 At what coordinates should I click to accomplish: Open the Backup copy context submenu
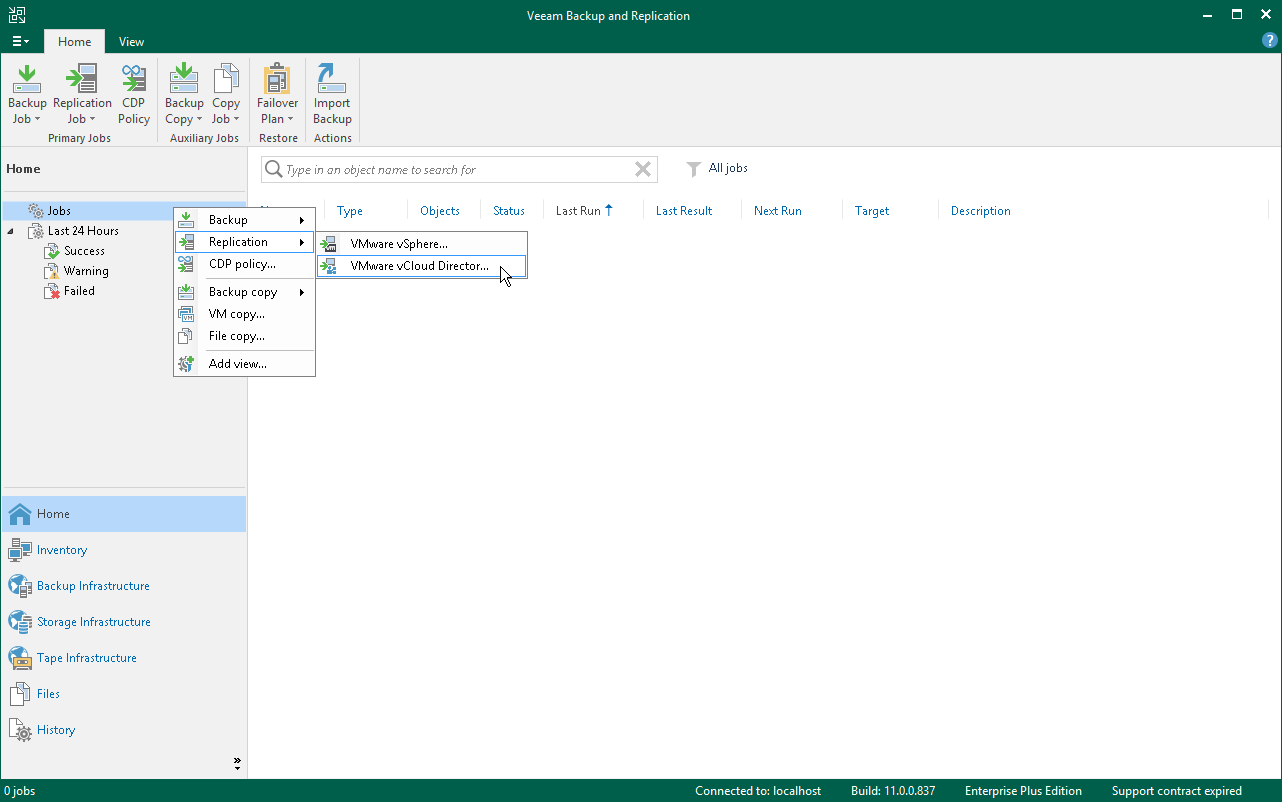tap(245, 292)
